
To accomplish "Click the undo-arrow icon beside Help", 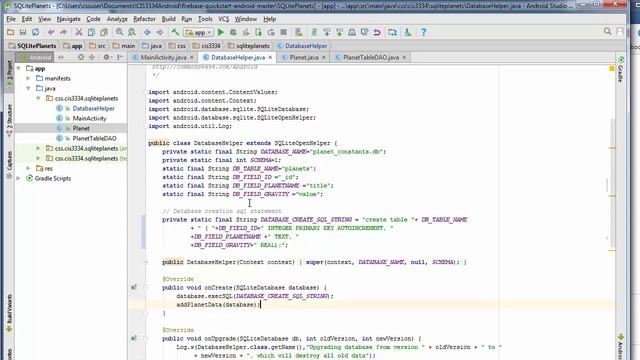I will pyautogui.click(x=377, y=32).
